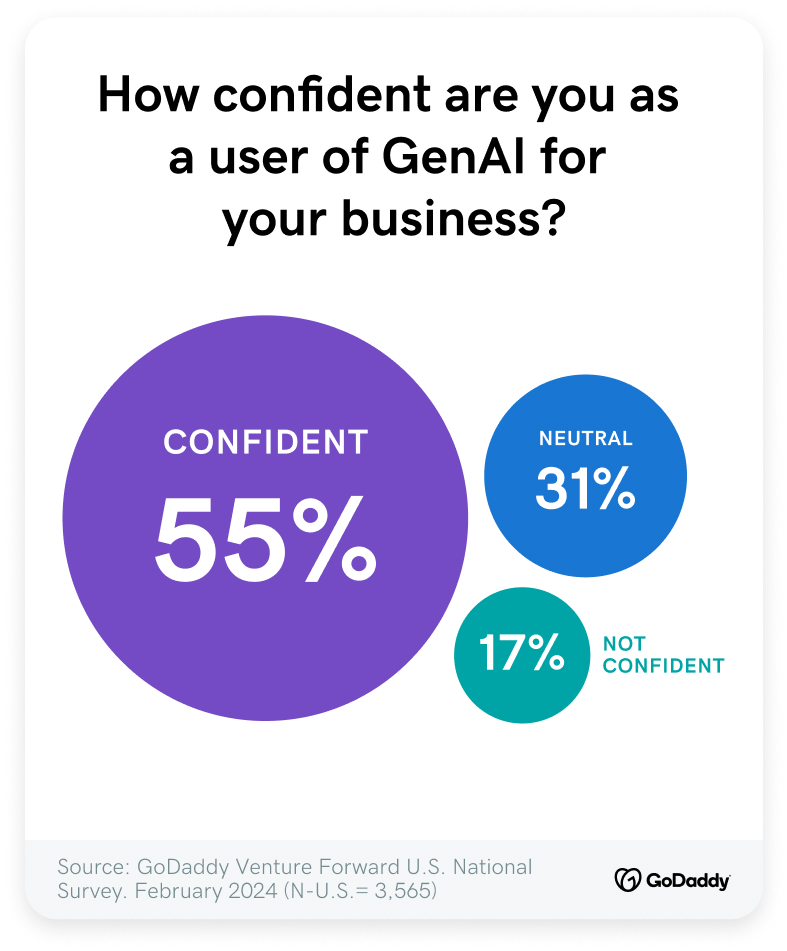This screenshot has width=787, height=951.
Task: Click the sample size N-U.S.= 3,565
Action: (360, 891)
